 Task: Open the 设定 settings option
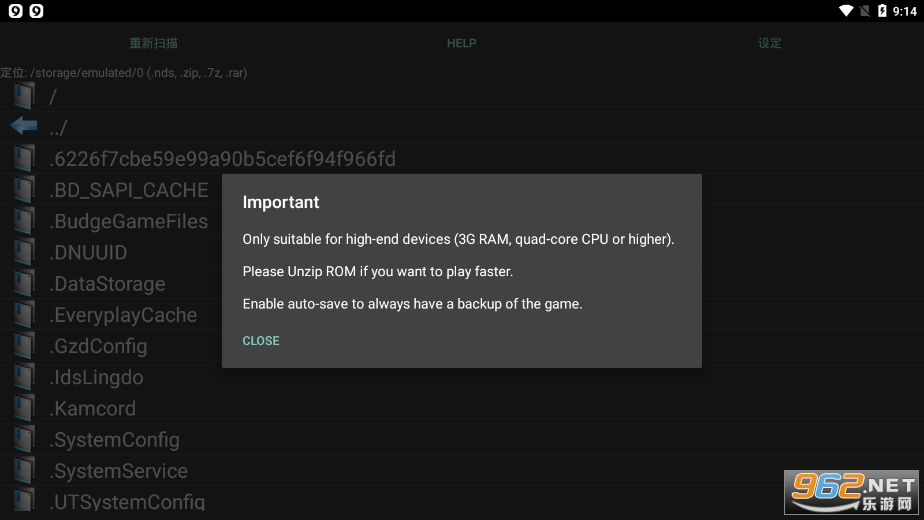(769, 43)
